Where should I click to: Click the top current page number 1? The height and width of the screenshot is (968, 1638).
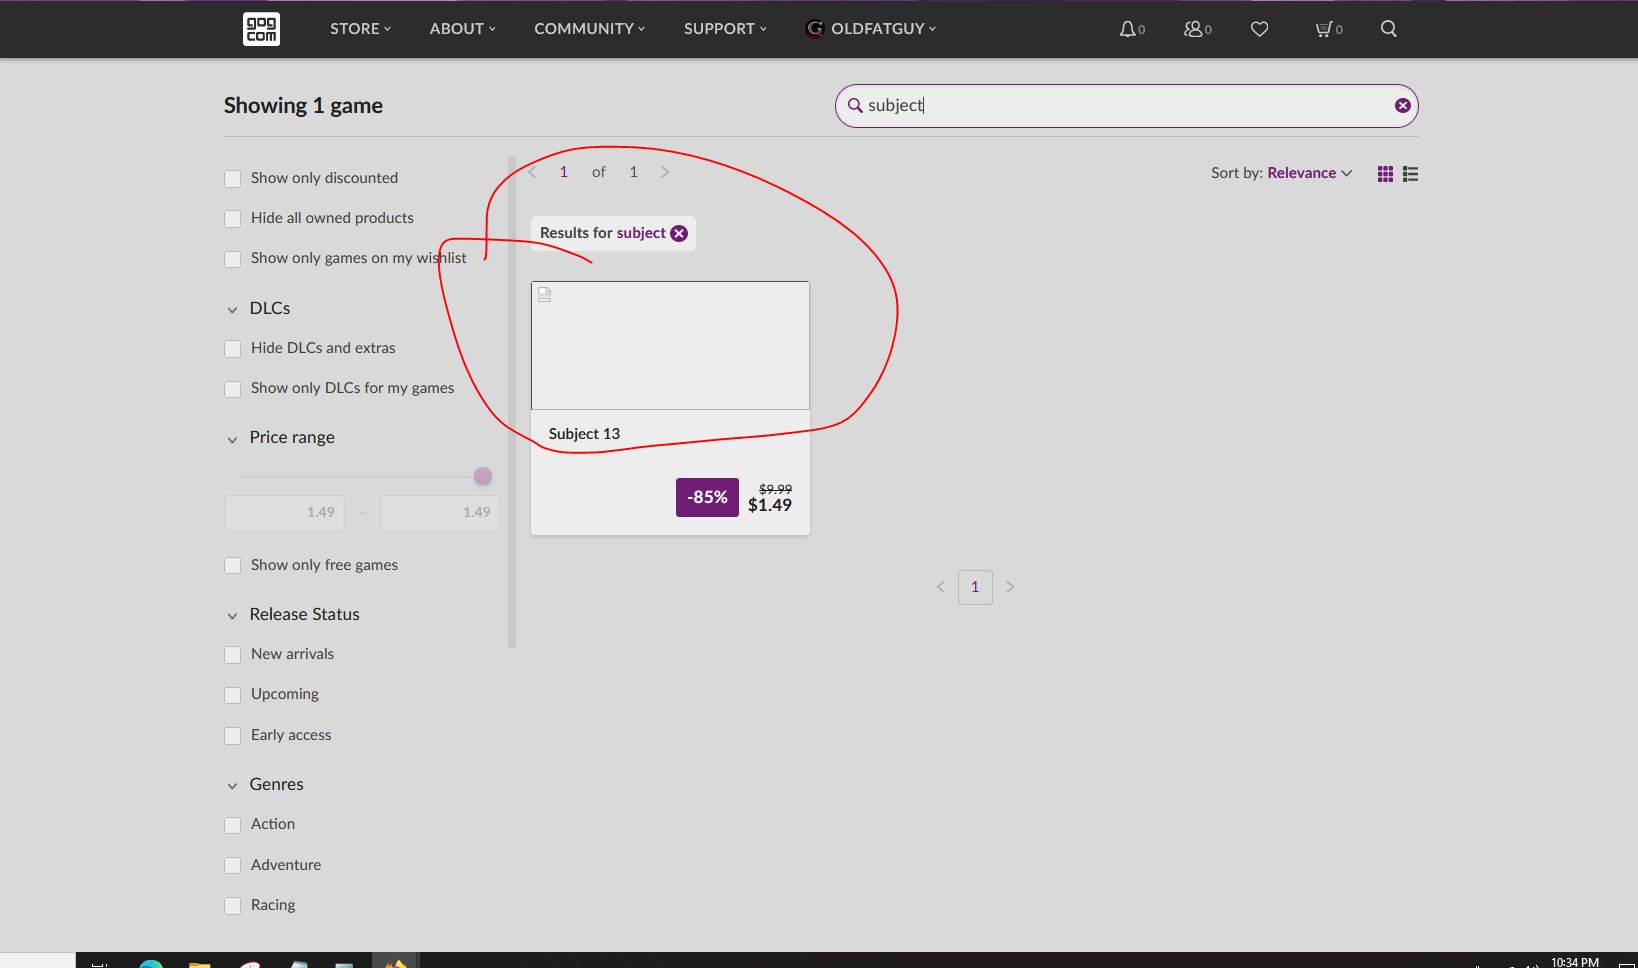pos(563,172)
